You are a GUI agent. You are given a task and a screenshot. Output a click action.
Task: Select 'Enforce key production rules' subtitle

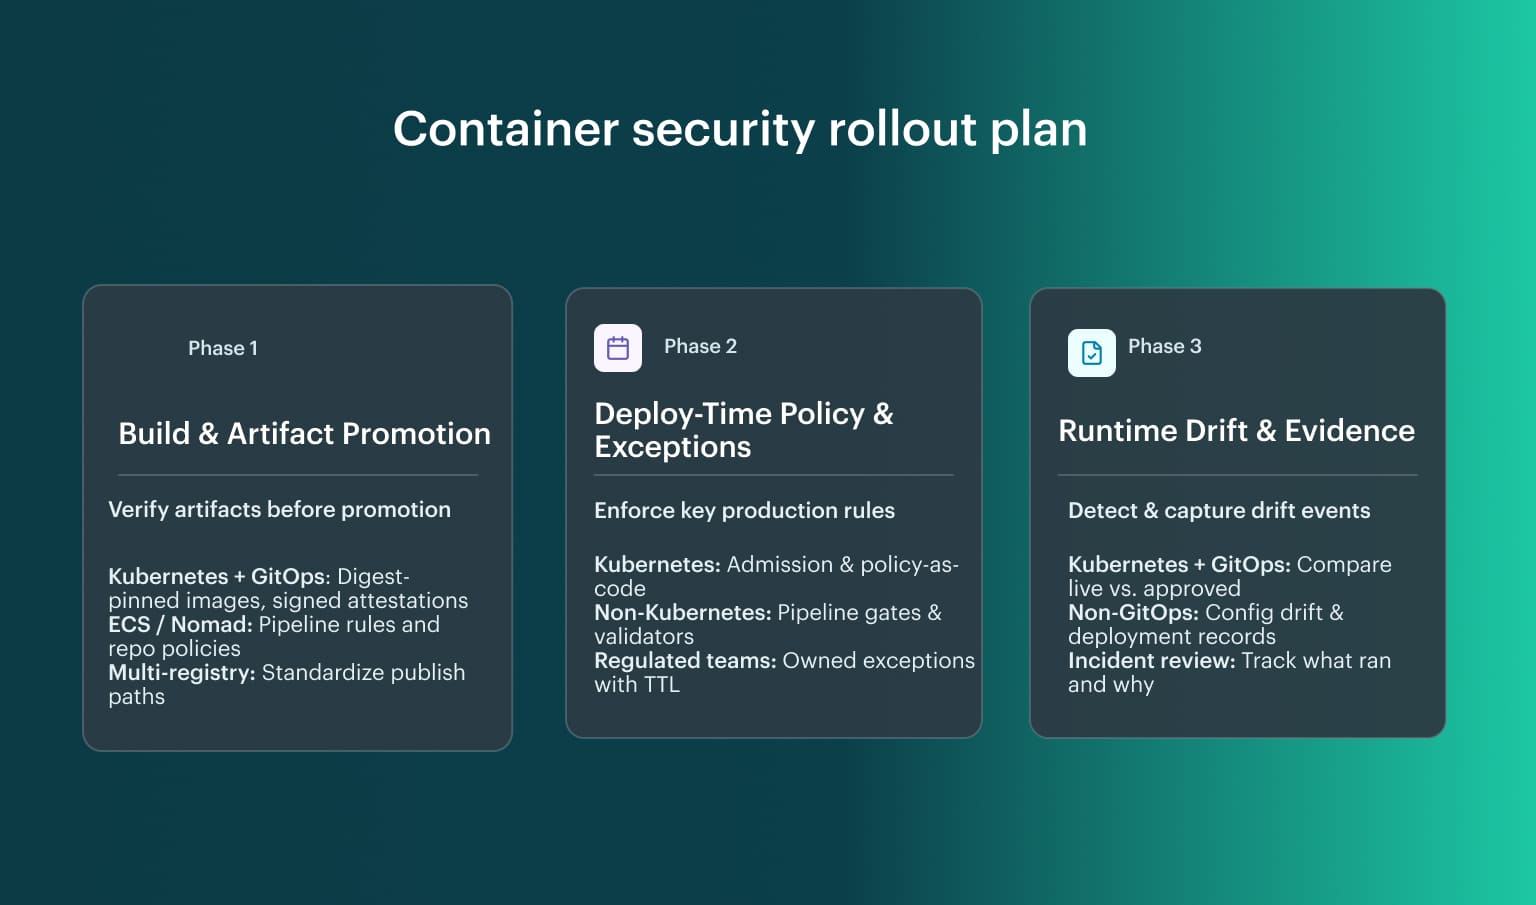[x=744, y=510]
